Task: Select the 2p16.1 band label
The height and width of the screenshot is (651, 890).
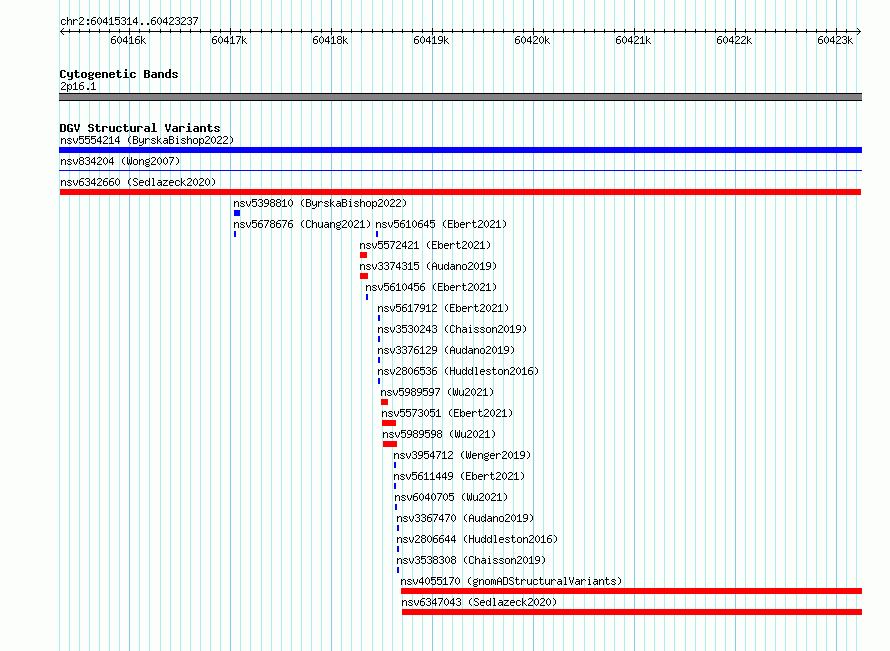Action: click(x=78, y=86)
